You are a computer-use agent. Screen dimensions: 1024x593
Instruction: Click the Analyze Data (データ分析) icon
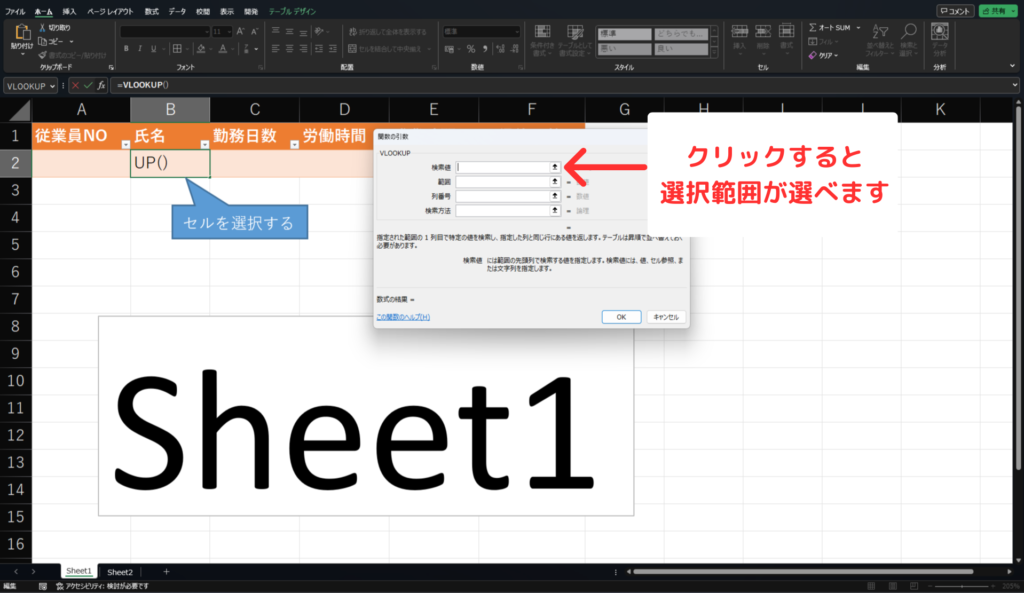pyautogui.click(x=940, y=31)
